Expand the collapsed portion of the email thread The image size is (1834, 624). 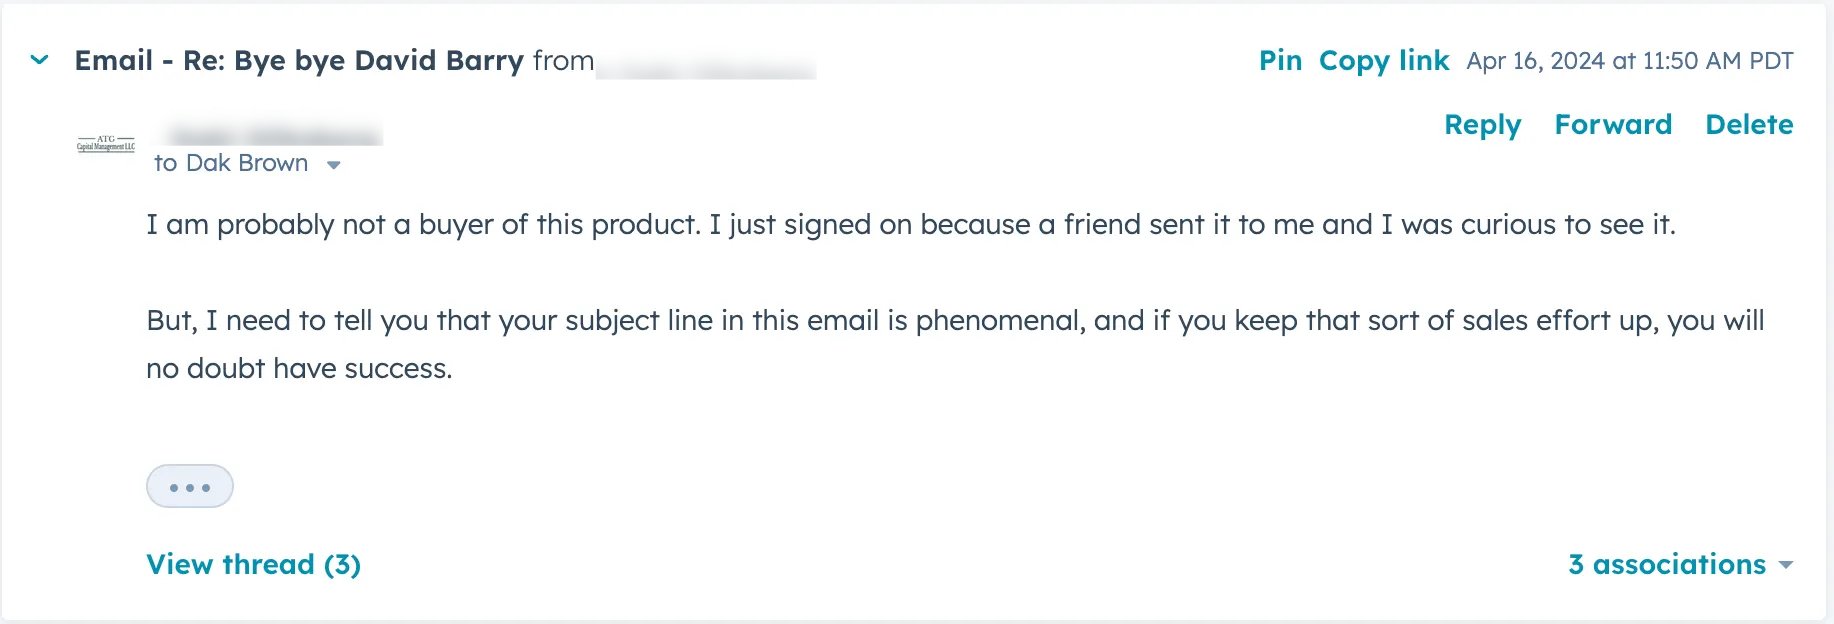point(189,485)
